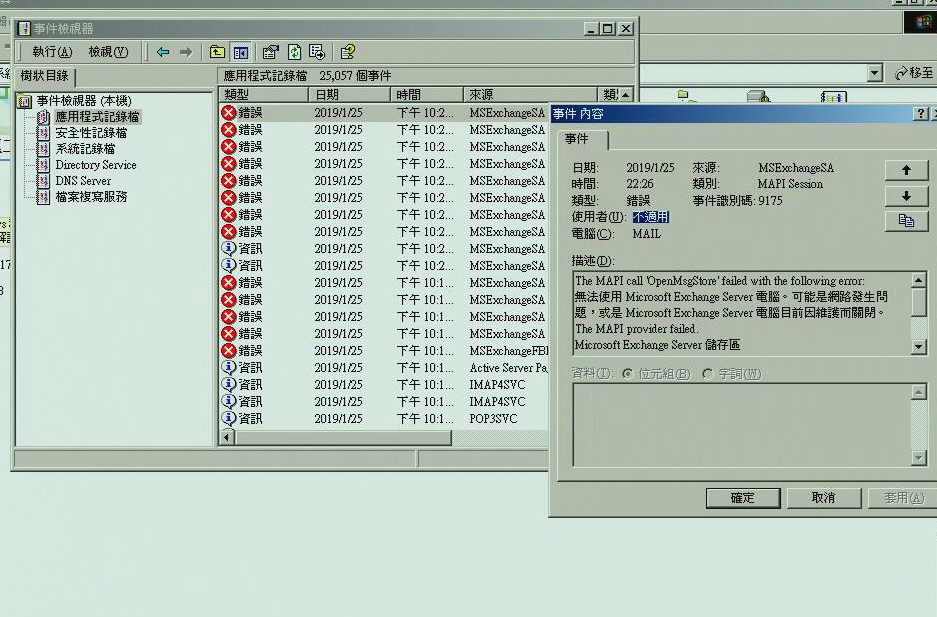Image resolution: width=937 pixels, height=617 pixels.
Task: Select 檔案複寫服務 in the tree
Action: coord(91,197)
